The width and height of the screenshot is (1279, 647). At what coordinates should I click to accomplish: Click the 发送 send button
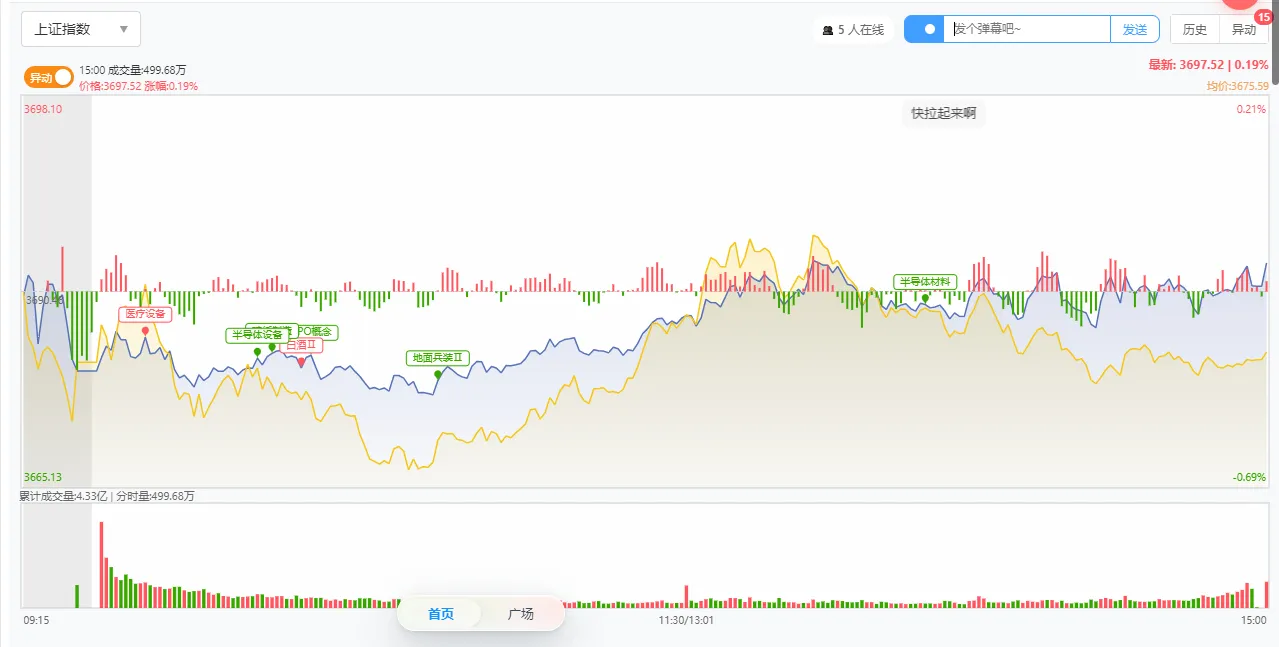(x=1135, y=29)
